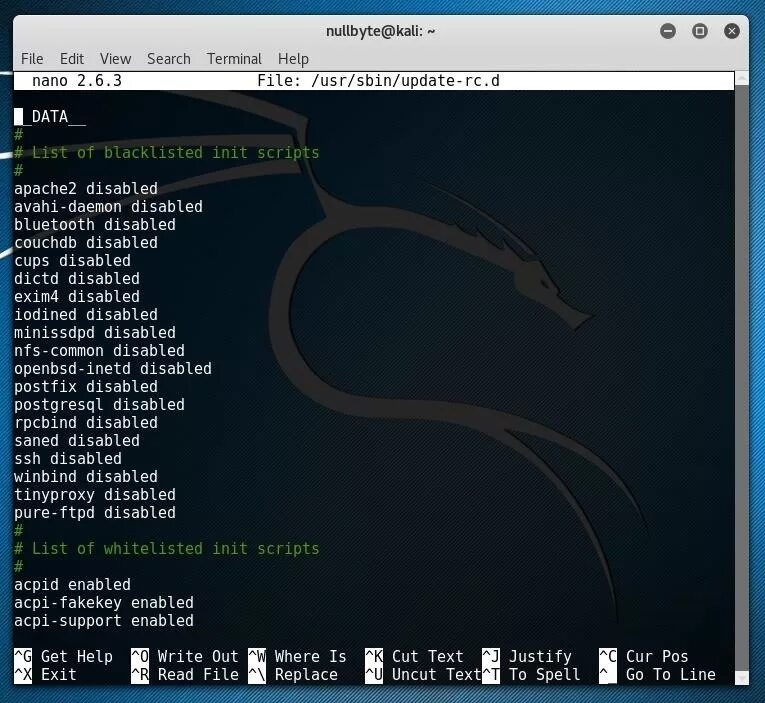Open the View menu
Image resolution: width=765 pixels, height=703 pixels.
coord(115,59)
